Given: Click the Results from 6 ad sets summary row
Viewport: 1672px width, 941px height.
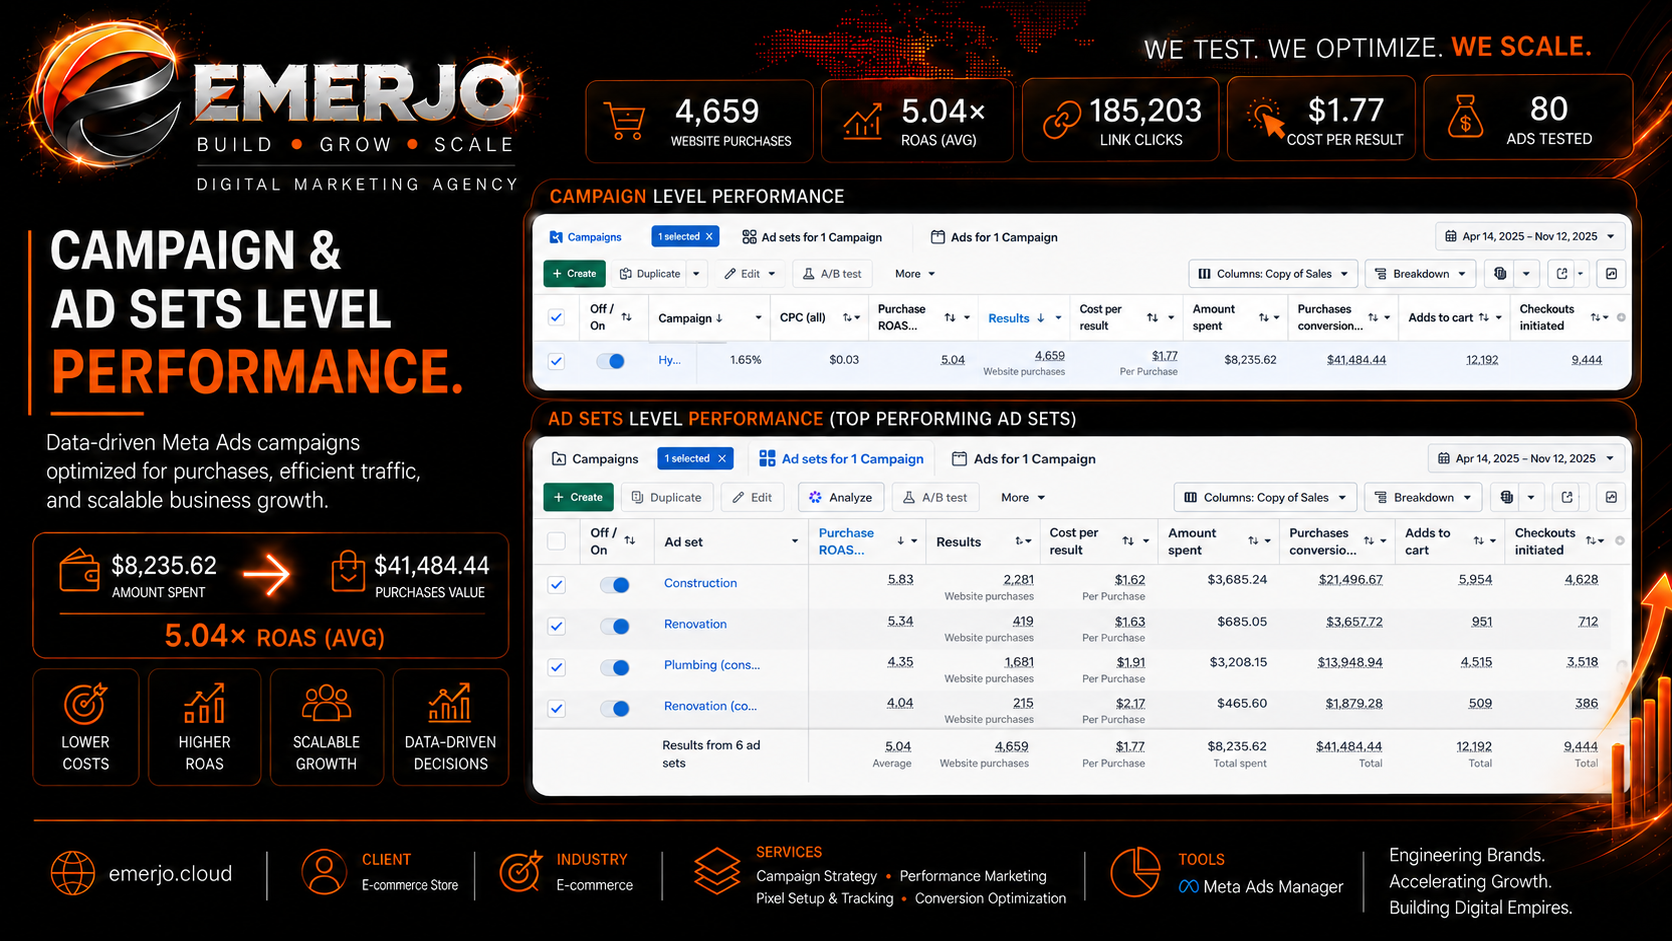Looking at the screenshot, I should click(1080, 754).
